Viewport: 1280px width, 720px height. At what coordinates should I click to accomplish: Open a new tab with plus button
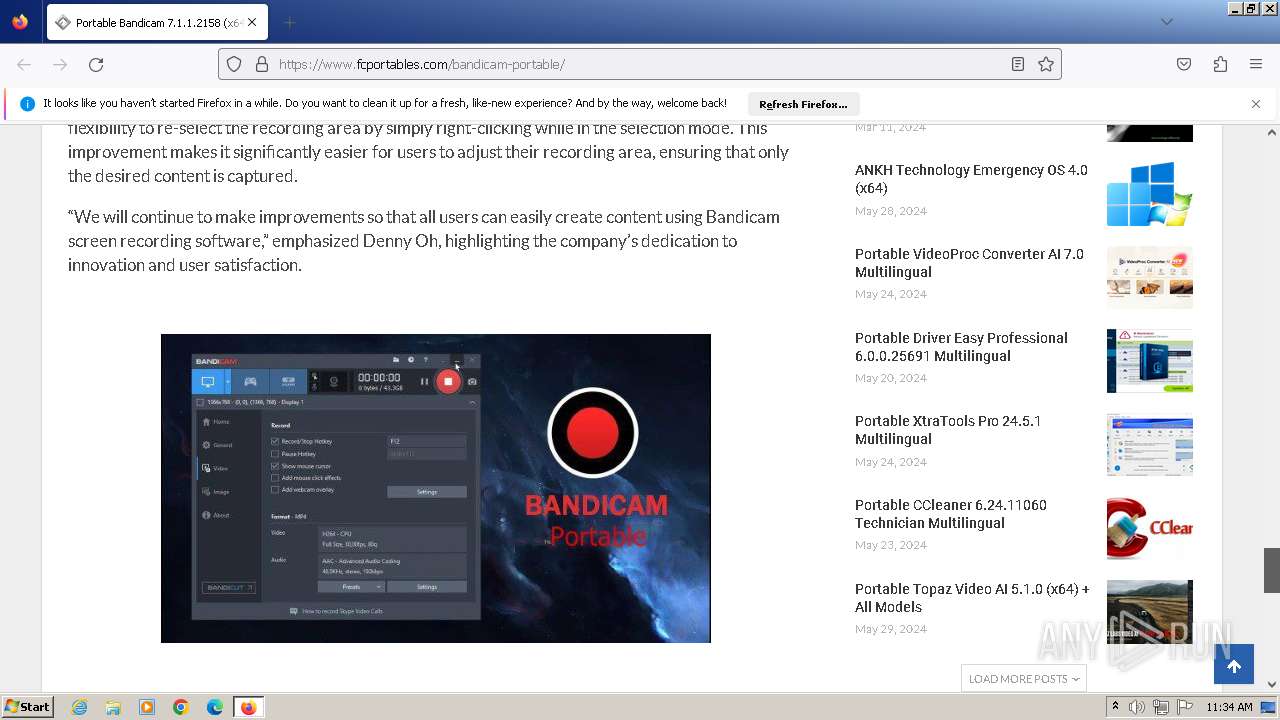(x=289, y=22)
